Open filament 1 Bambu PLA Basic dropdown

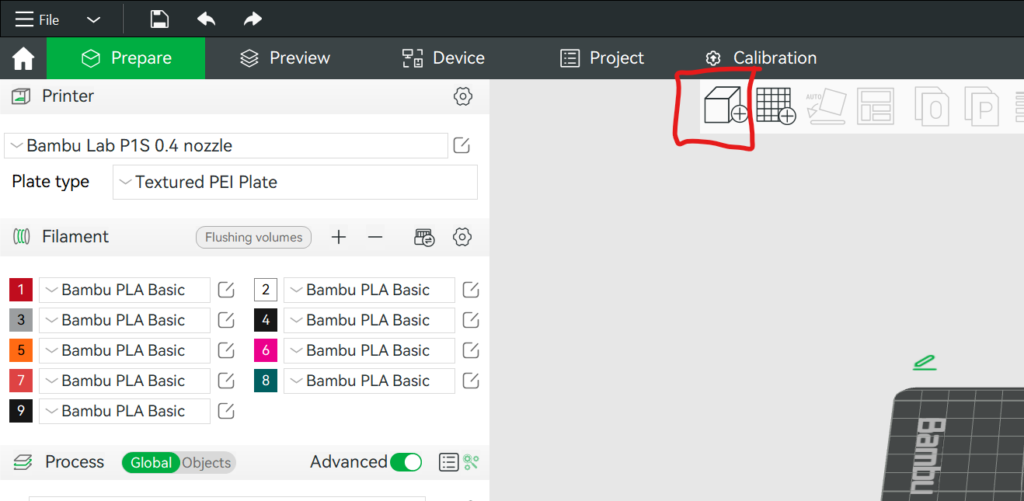pos(124,290)
